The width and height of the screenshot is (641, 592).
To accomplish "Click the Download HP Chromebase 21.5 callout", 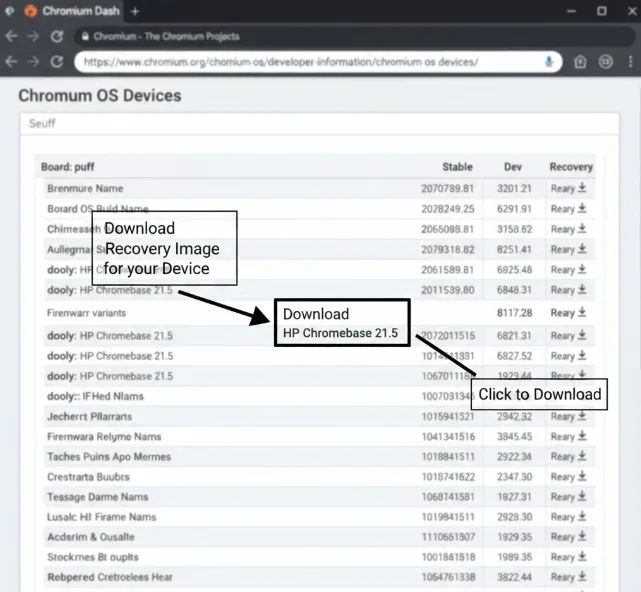I will point(340,323).
